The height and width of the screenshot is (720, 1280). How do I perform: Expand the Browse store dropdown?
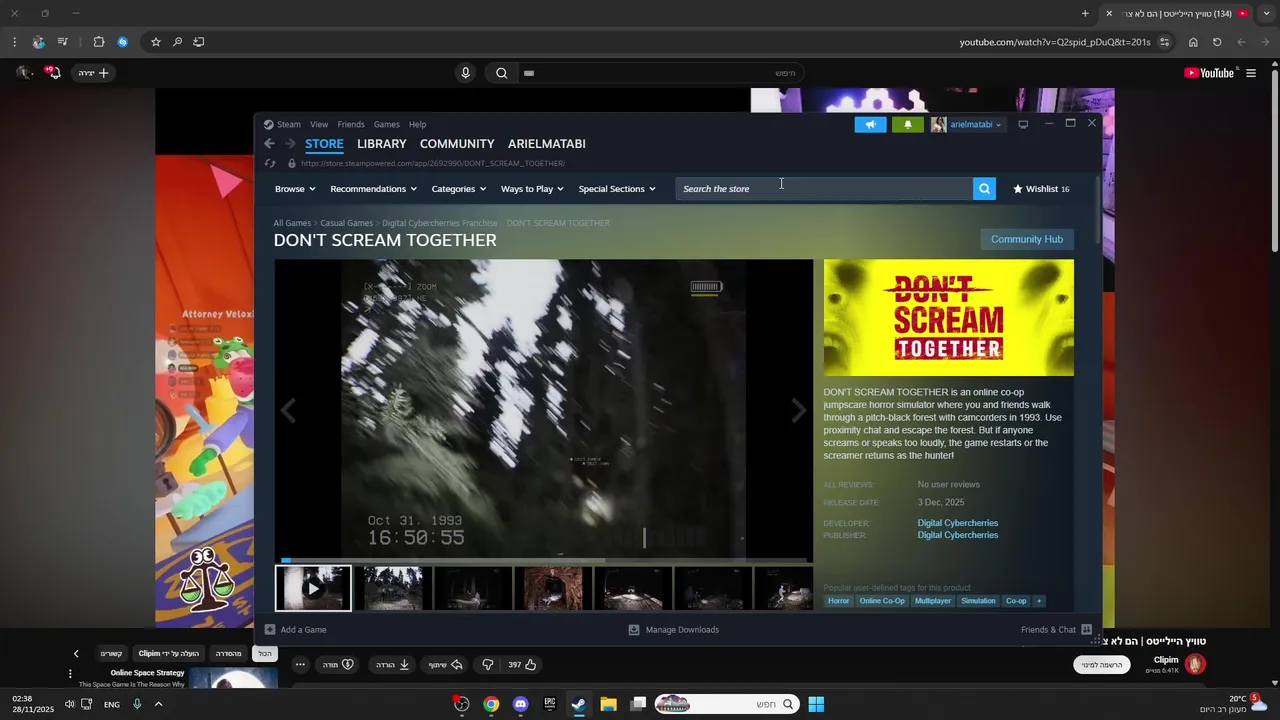point(295,189)
